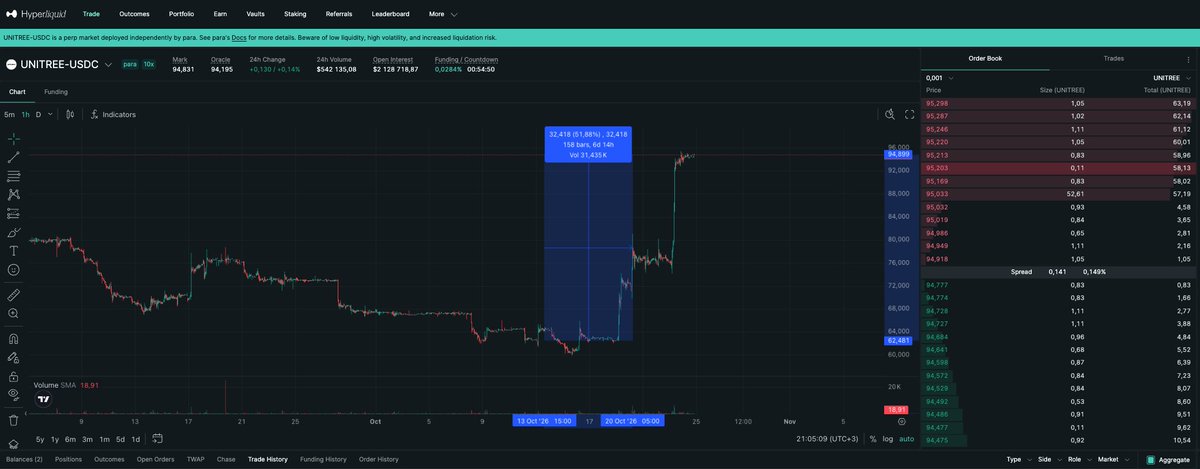Set chart range to 5y
The width and height of the screenshot is (1200, 469).
coord(40,439)
